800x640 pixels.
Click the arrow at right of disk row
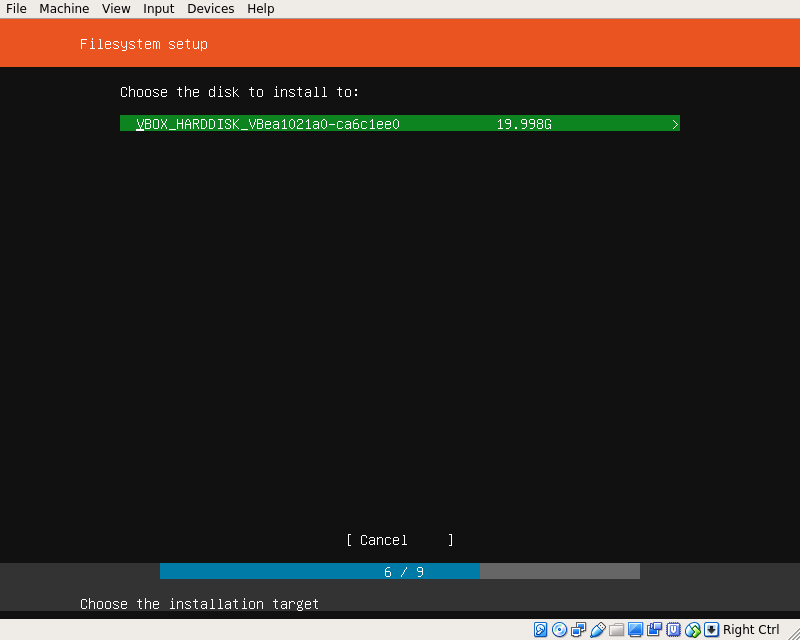pyautogui.click(x=675, y=124)
